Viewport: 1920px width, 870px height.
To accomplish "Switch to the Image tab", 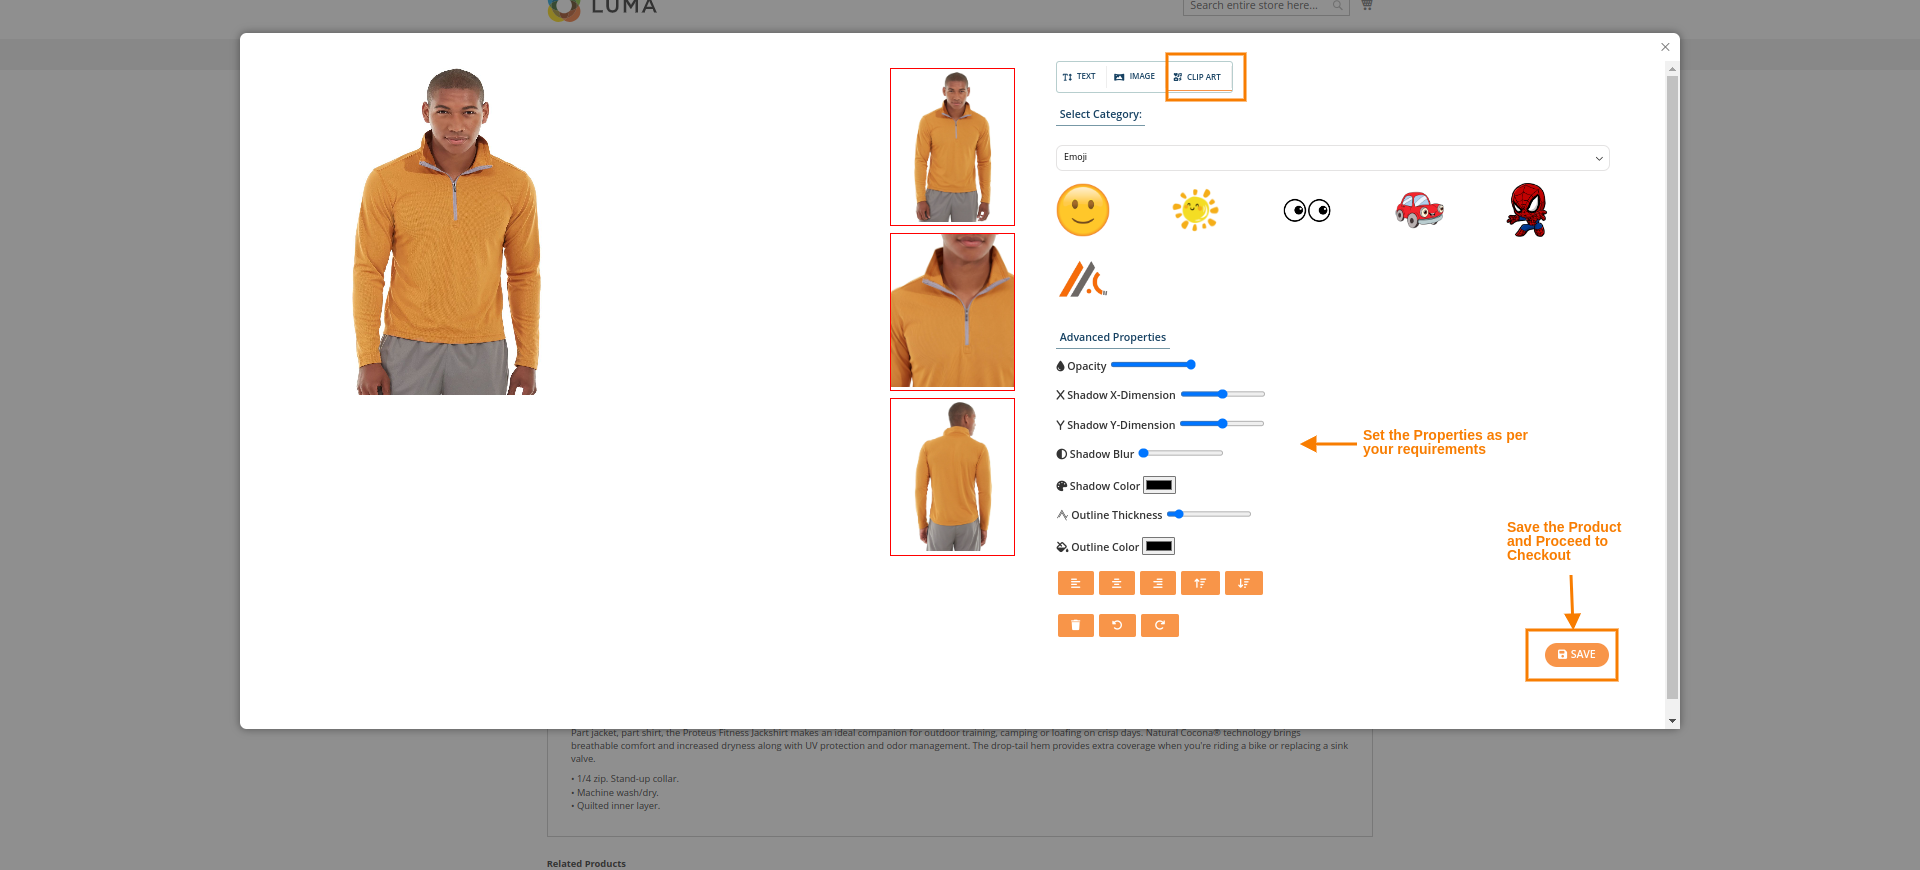I will (1135, 77).
